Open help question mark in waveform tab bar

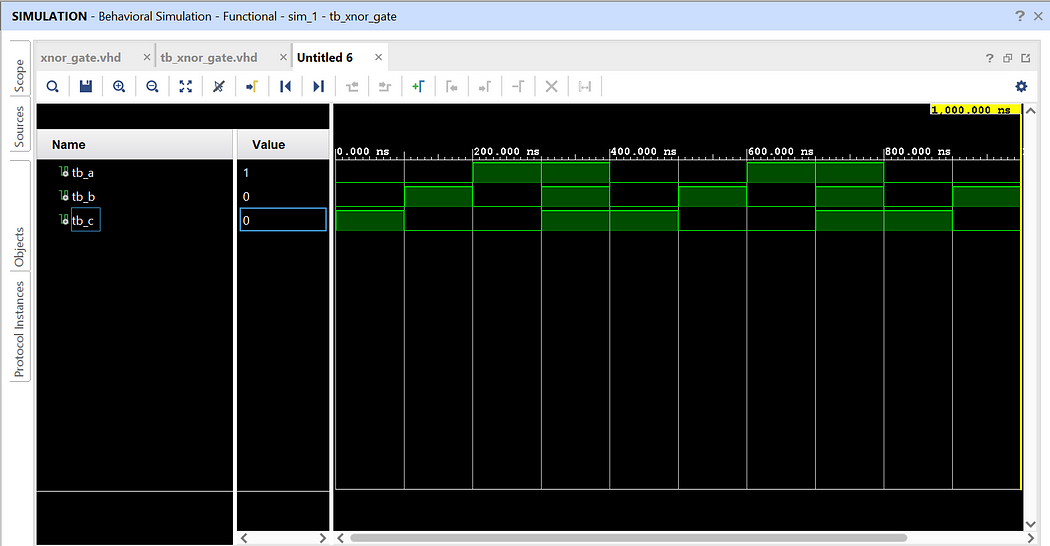click(x=990, y=58)
